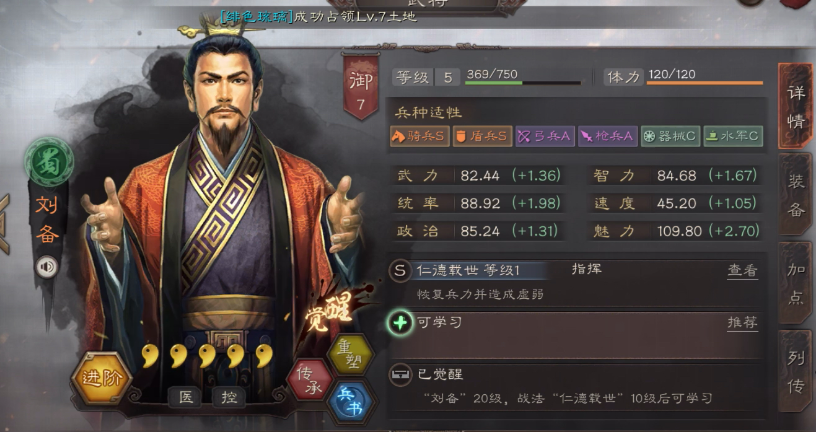
Task: Open the 兵书 blue hexagon icon
Action: pos(350,402)
